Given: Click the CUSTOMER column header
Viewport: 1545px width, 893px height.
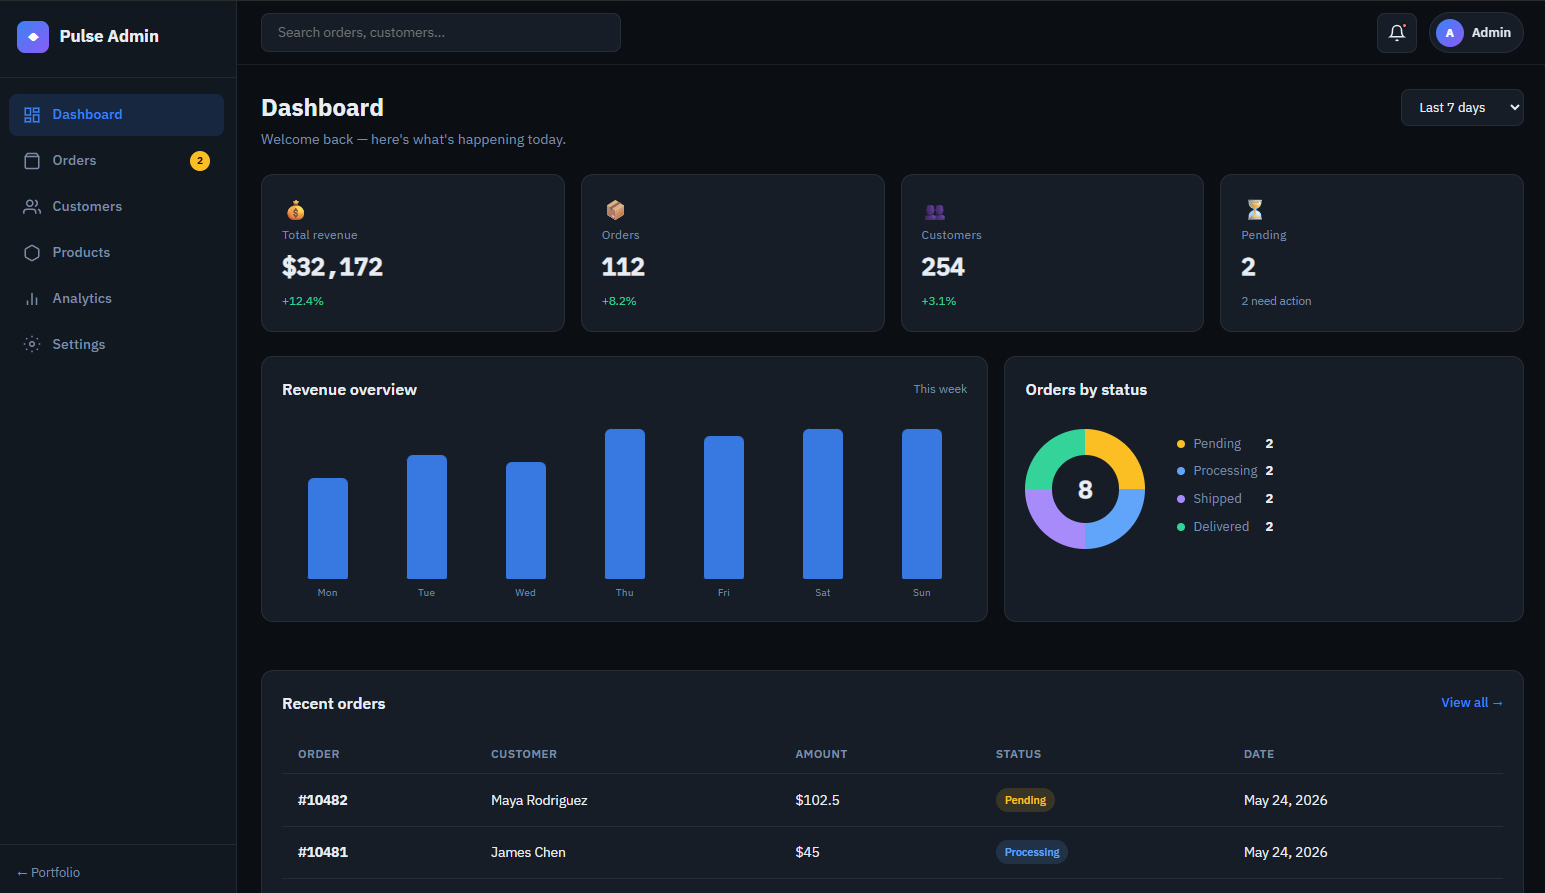Looking at the screenshot, I should (524, 754).
